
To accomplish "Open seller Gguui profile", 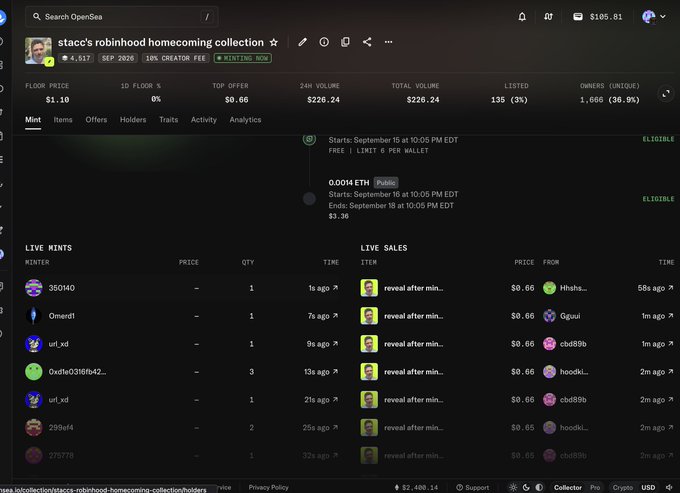I will 570,316.
